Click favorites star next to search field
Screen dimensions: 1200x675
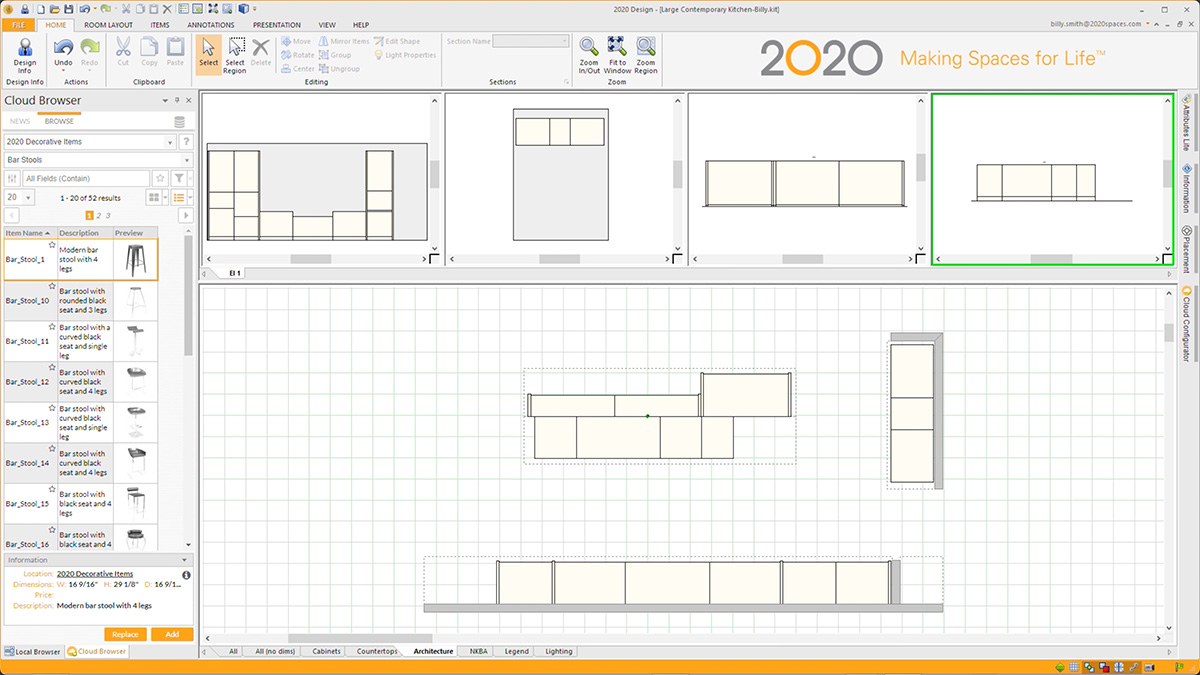tap(160, 178)
